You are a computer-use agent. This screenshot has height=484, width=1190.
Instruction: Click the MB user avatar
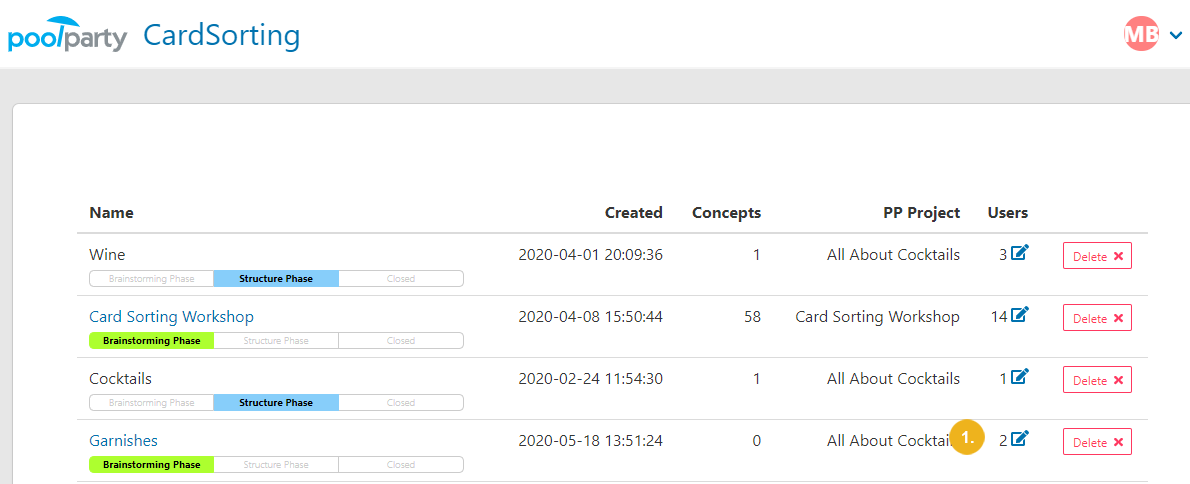(1141, 34)
